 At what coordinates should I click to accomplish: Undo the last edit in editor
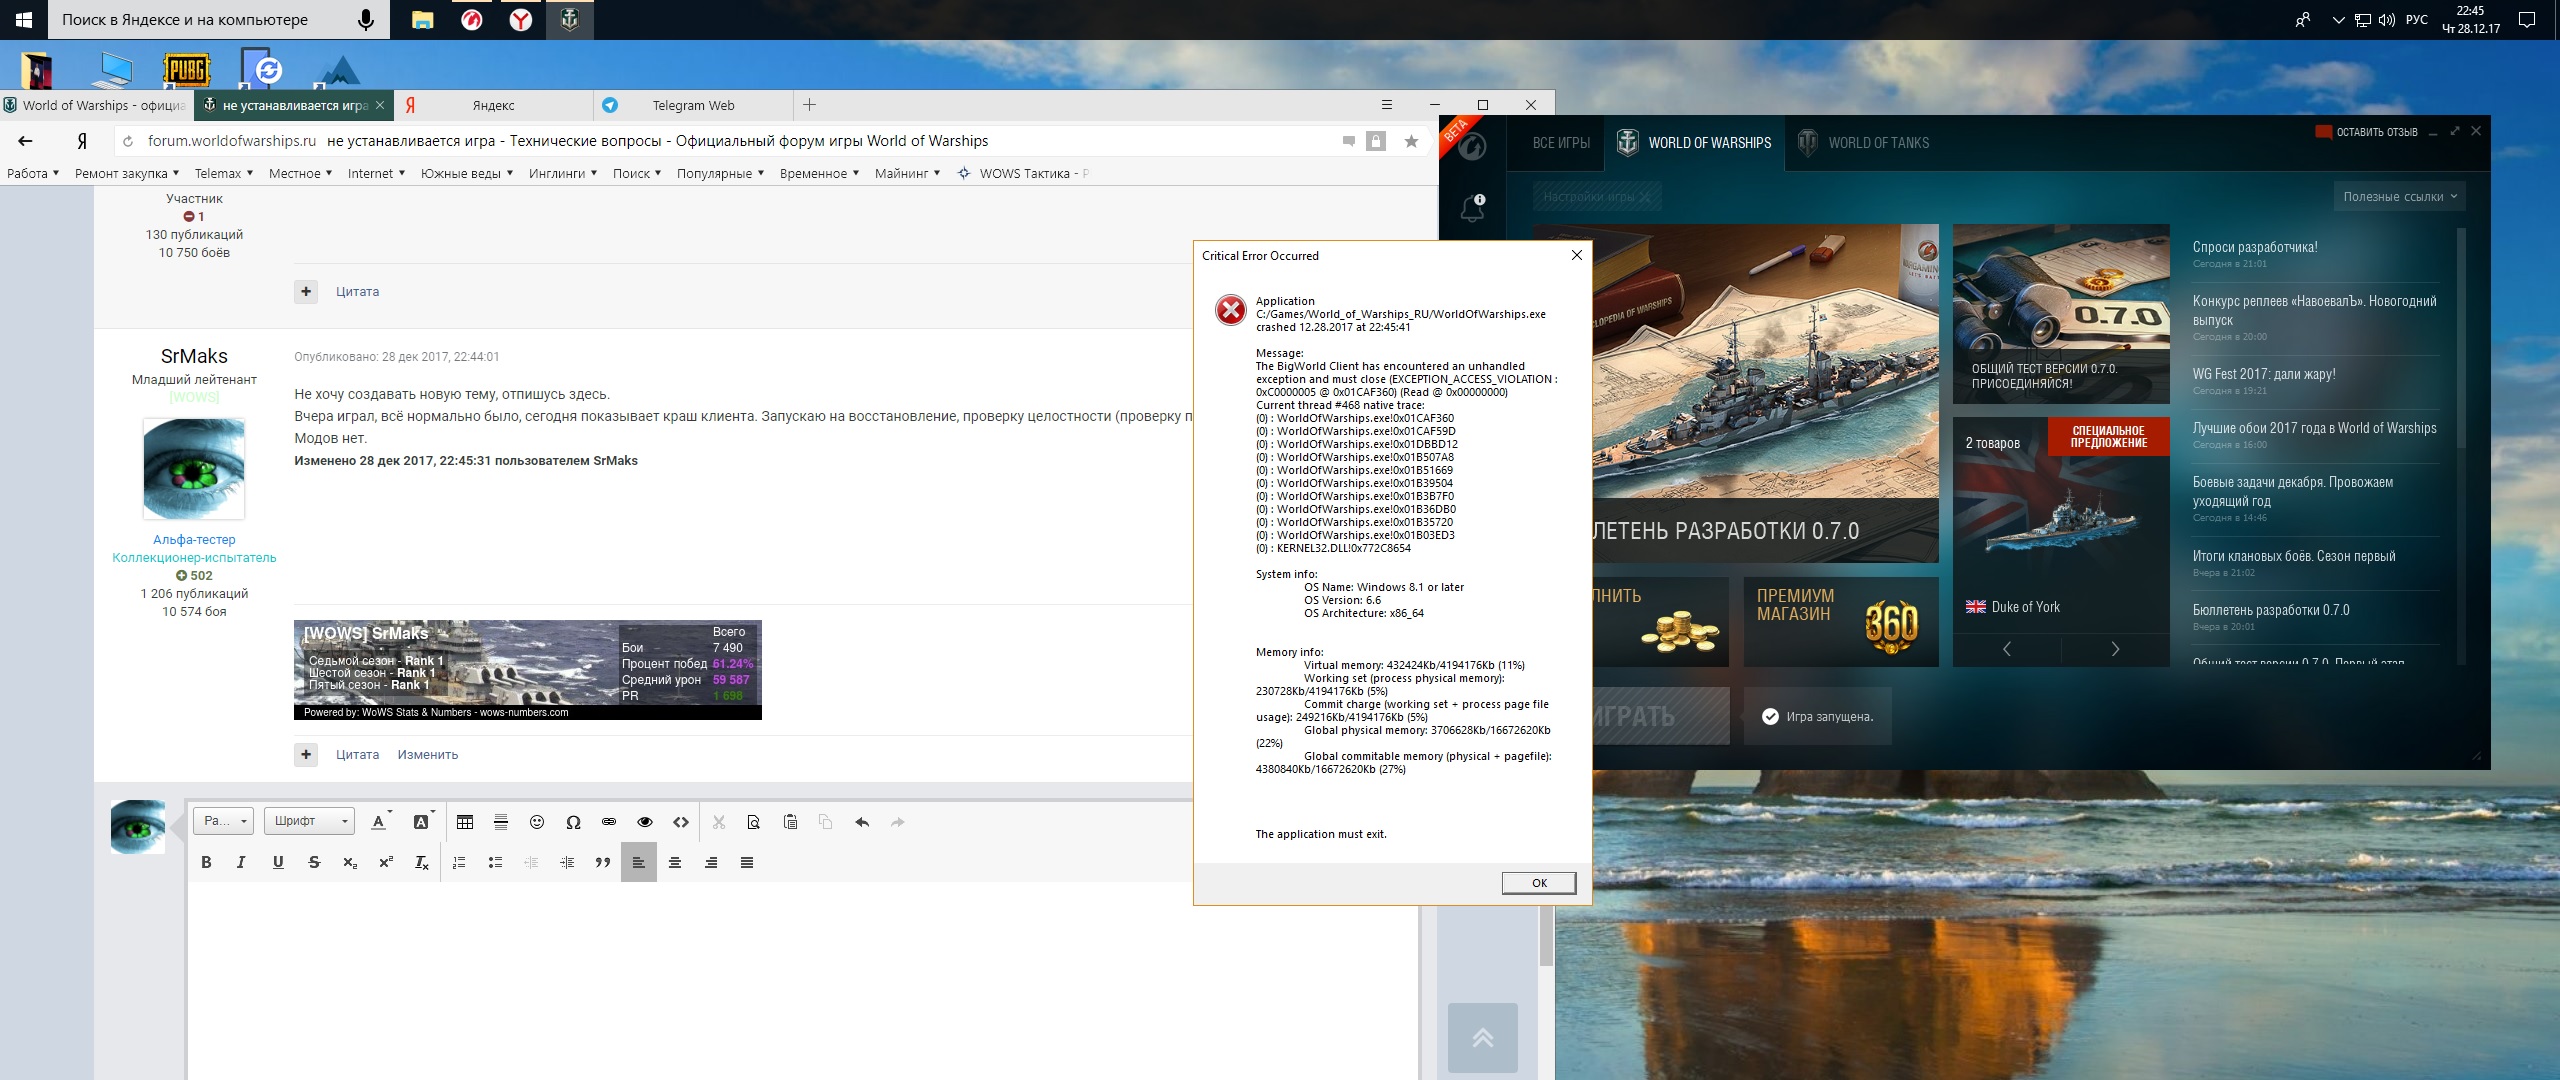point(862,822)
